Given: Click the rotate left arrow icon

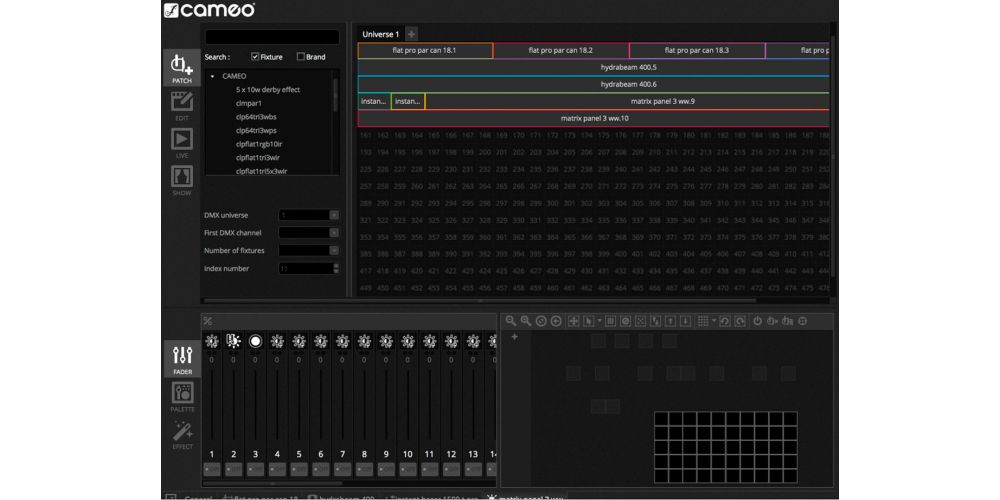Looking at the screenshot, I should (724, 321).
